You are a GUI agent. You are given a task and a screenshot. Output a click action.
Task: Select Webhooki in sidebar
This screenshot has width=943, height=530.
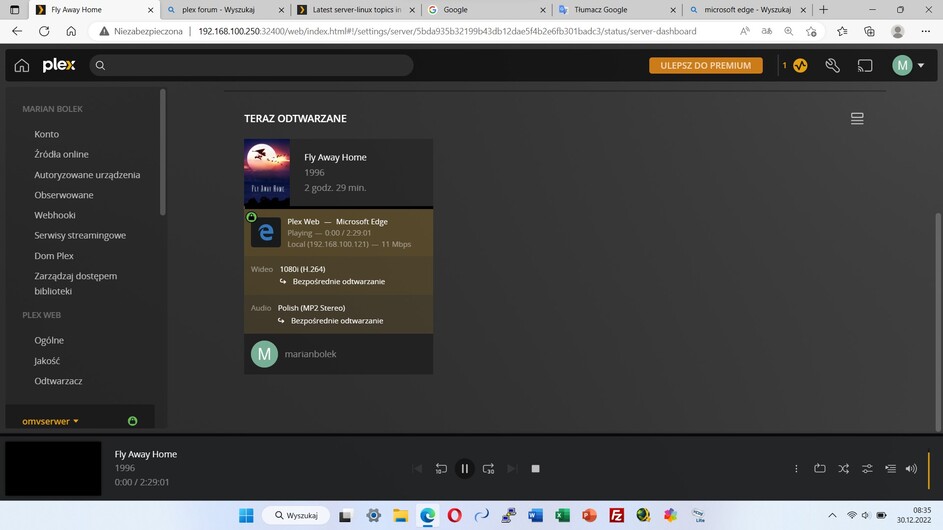click(x=55, y=215)
